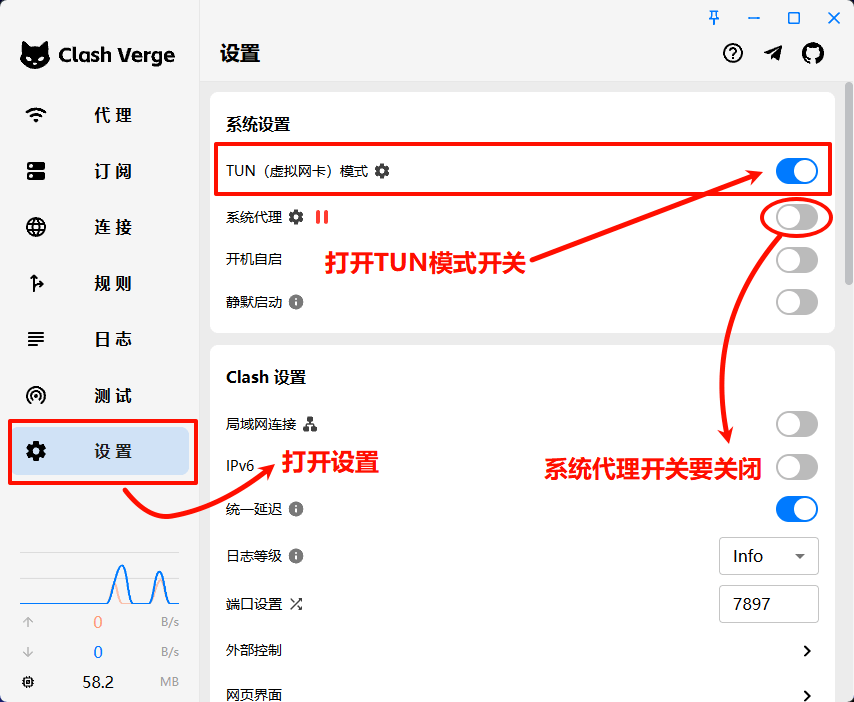The height and width of the screenshot is (702, 854).
Task: Toggle TUN virtual NIC mode switch
Action: tap(797, 171)
